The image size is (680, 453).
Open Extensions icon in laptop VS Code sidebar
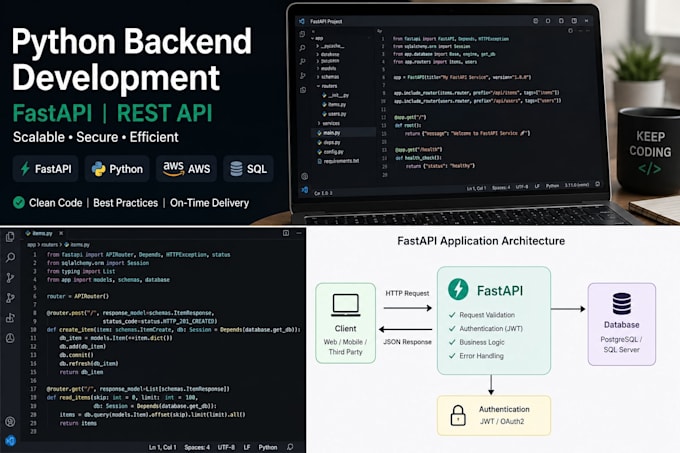point(303,90)
